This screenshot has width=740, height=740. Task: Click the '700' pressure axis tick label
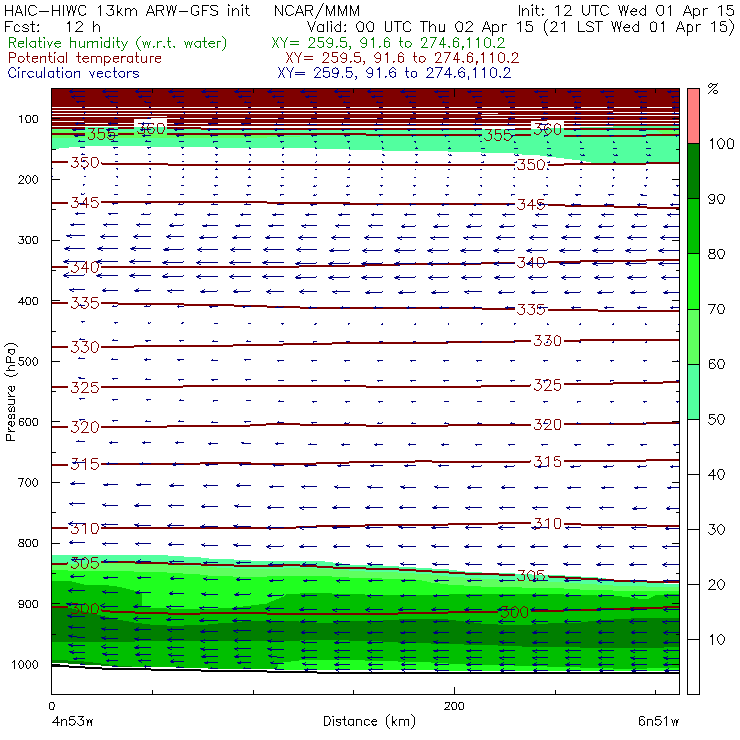(x=28, y=482)
